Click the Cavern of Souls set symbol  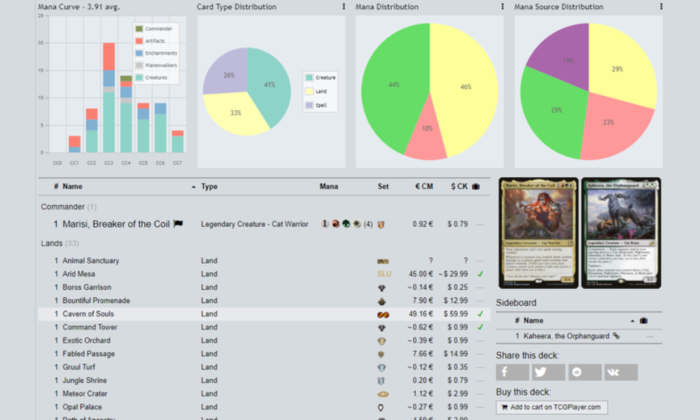coord(383,314)
